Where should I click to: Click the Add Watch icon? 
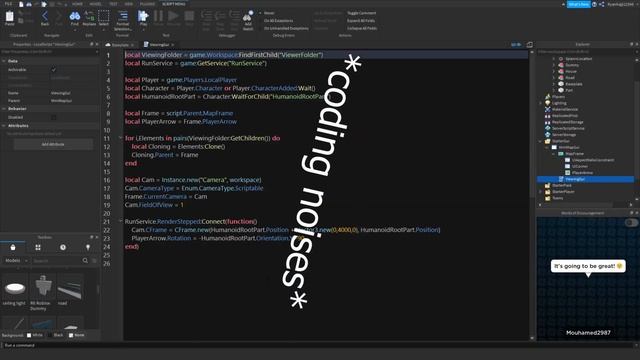[x=248, y=20]
